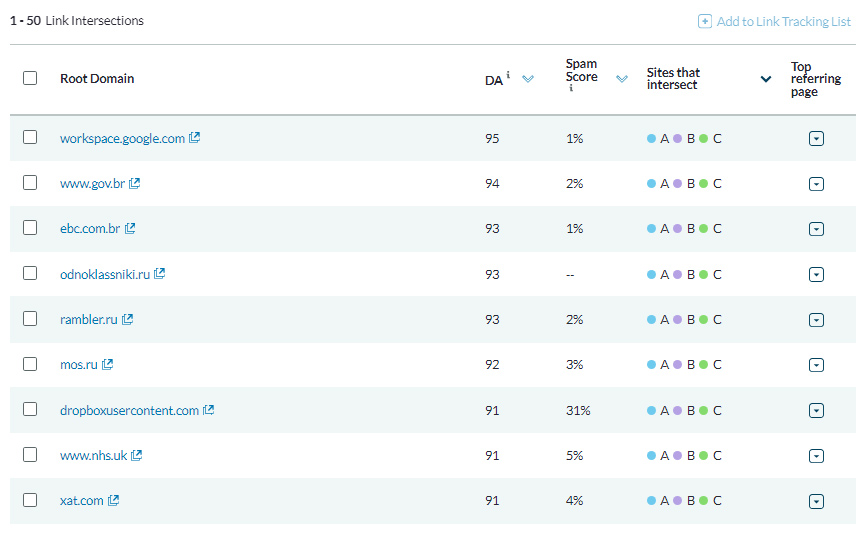Click Add to Link Tracking List

click(x=783, y=21)
